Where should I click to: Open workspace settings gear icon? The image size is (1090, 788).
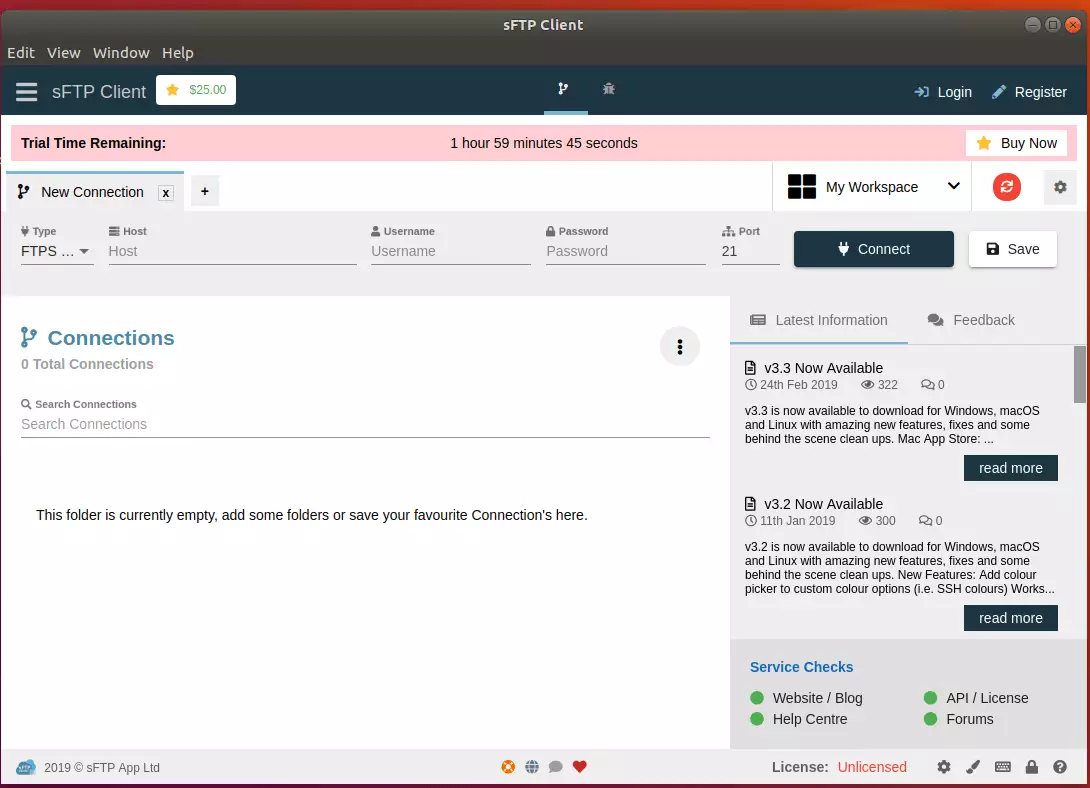click(1060, 187)
